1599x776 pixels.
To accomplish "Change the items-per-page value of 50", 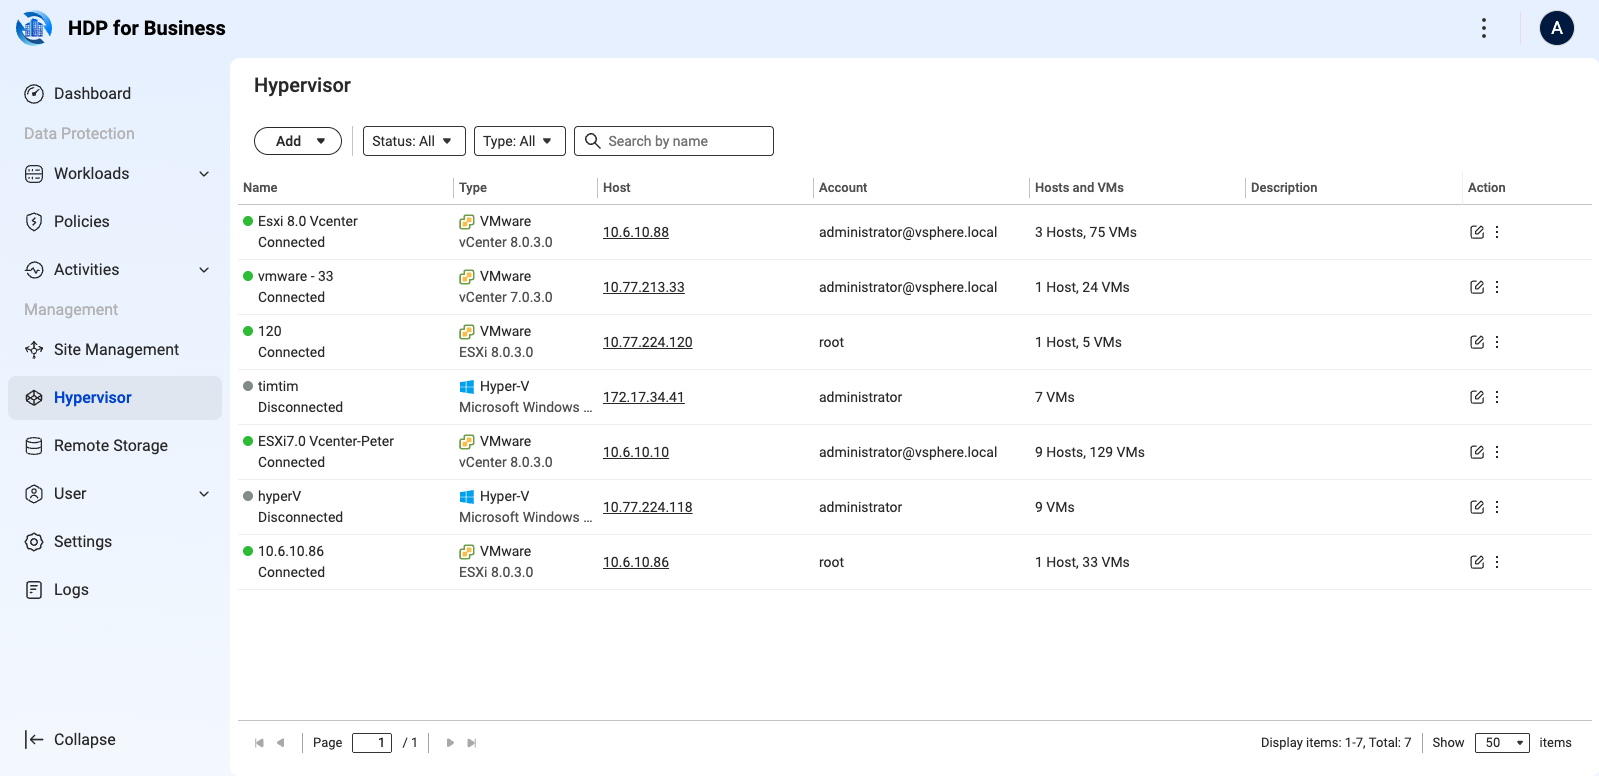I will pos(1502,743).
